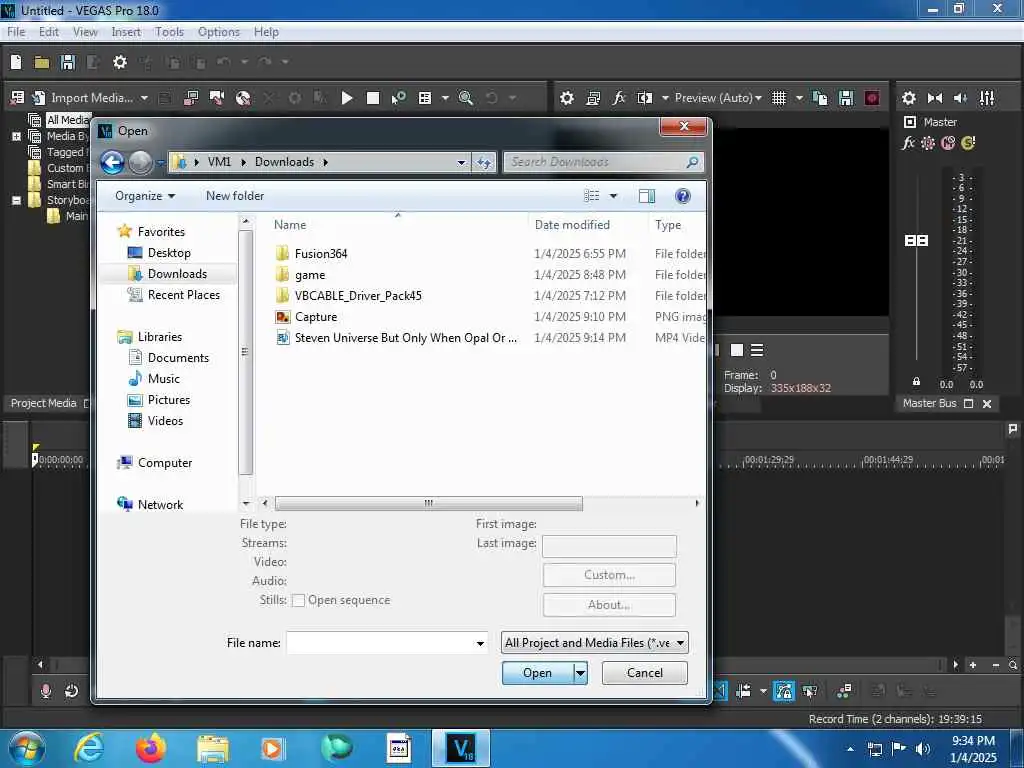Click Copy Snapshot to Clipboard icon
The height and width of the screenshot is (768, 1024).
(820, 98)
